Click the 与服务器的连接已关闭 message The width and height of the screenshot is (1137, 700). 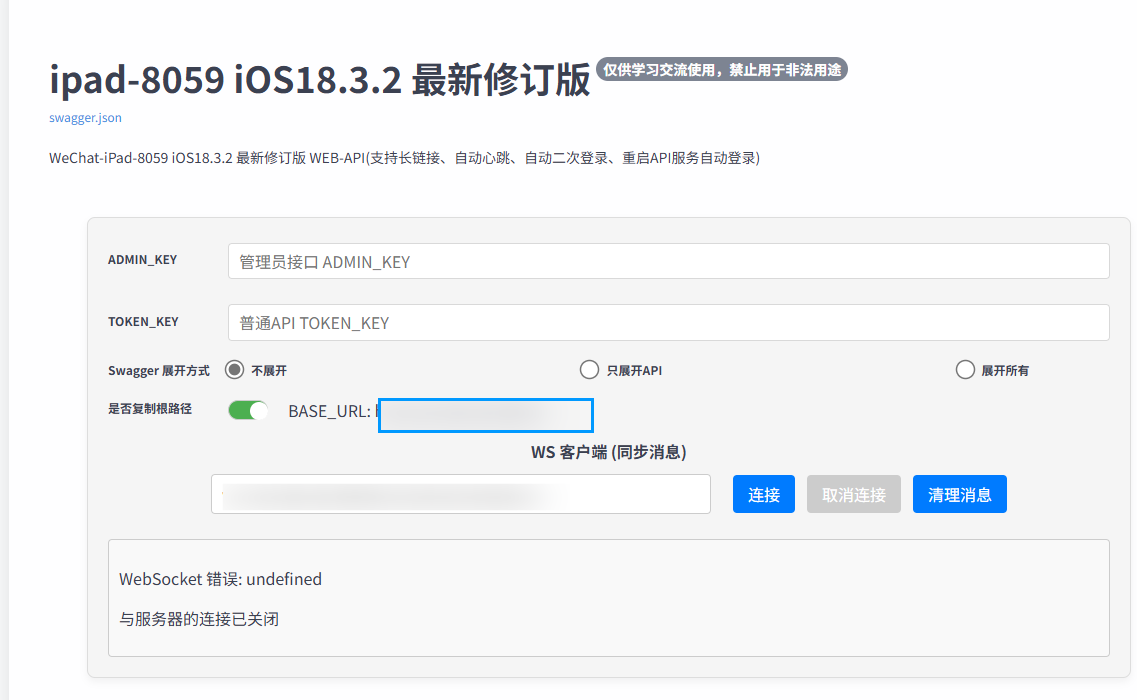tap(199, 619)
